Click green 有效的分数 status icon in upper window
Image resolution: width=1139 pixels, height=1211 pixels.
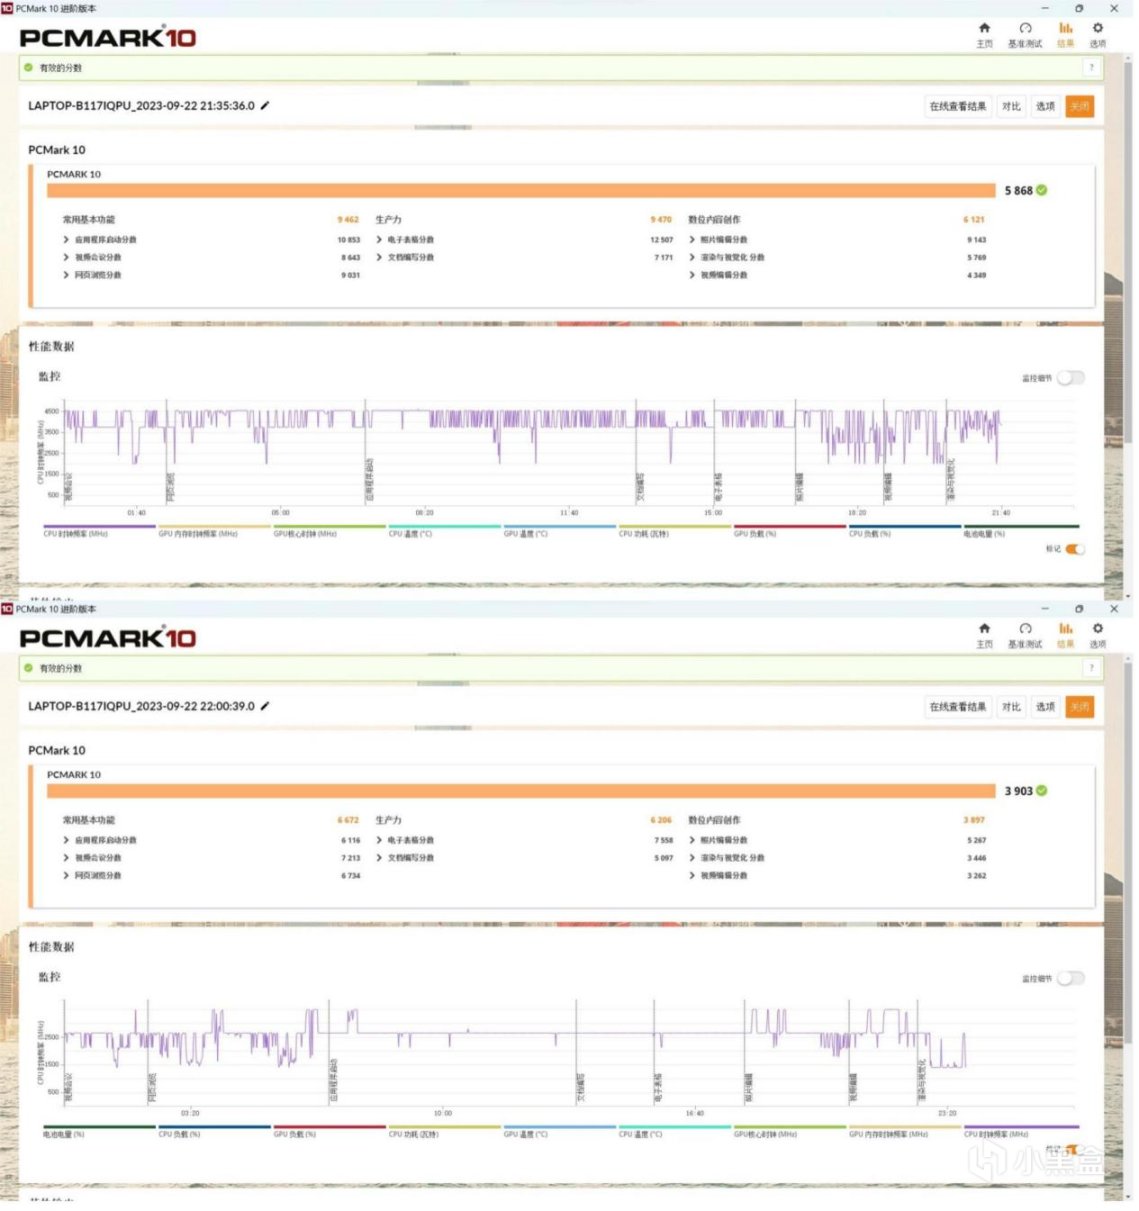pos(29,68)
